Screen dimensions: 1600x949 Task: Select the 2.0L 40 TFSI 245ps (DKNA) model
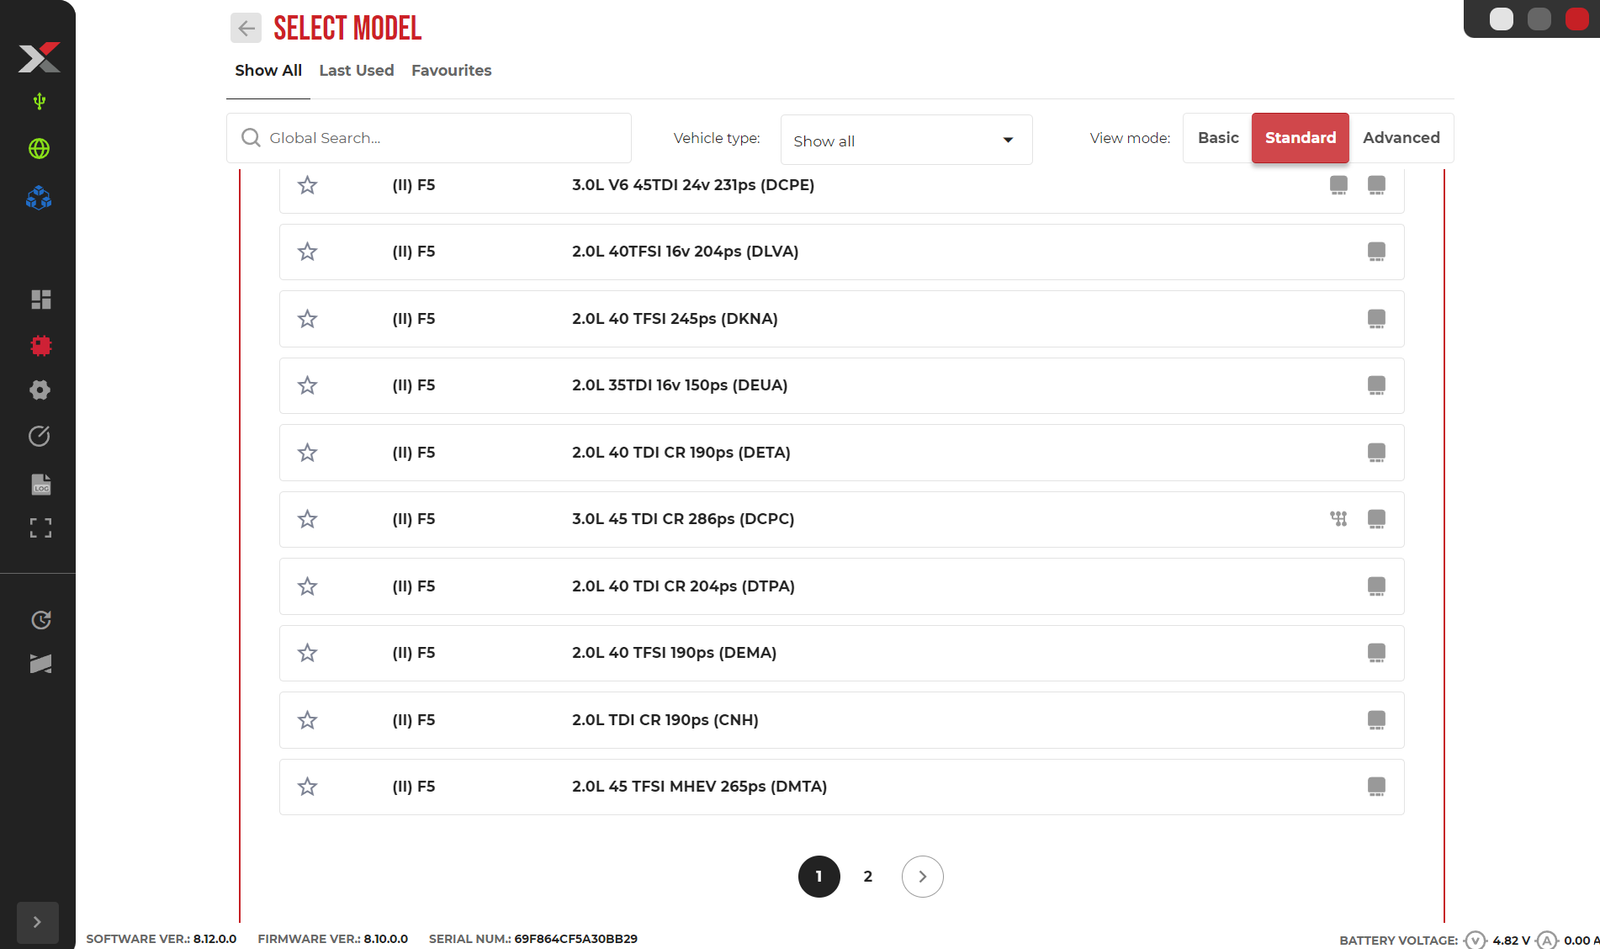[842, 319]
